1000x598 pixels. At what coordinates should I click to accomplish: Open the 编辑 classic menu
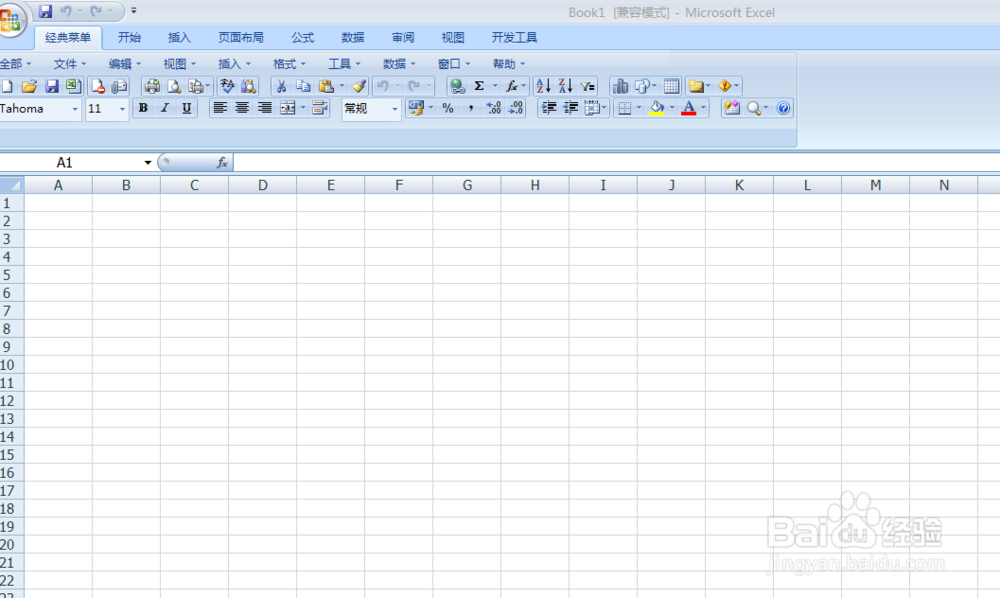[x=124, y=64]
